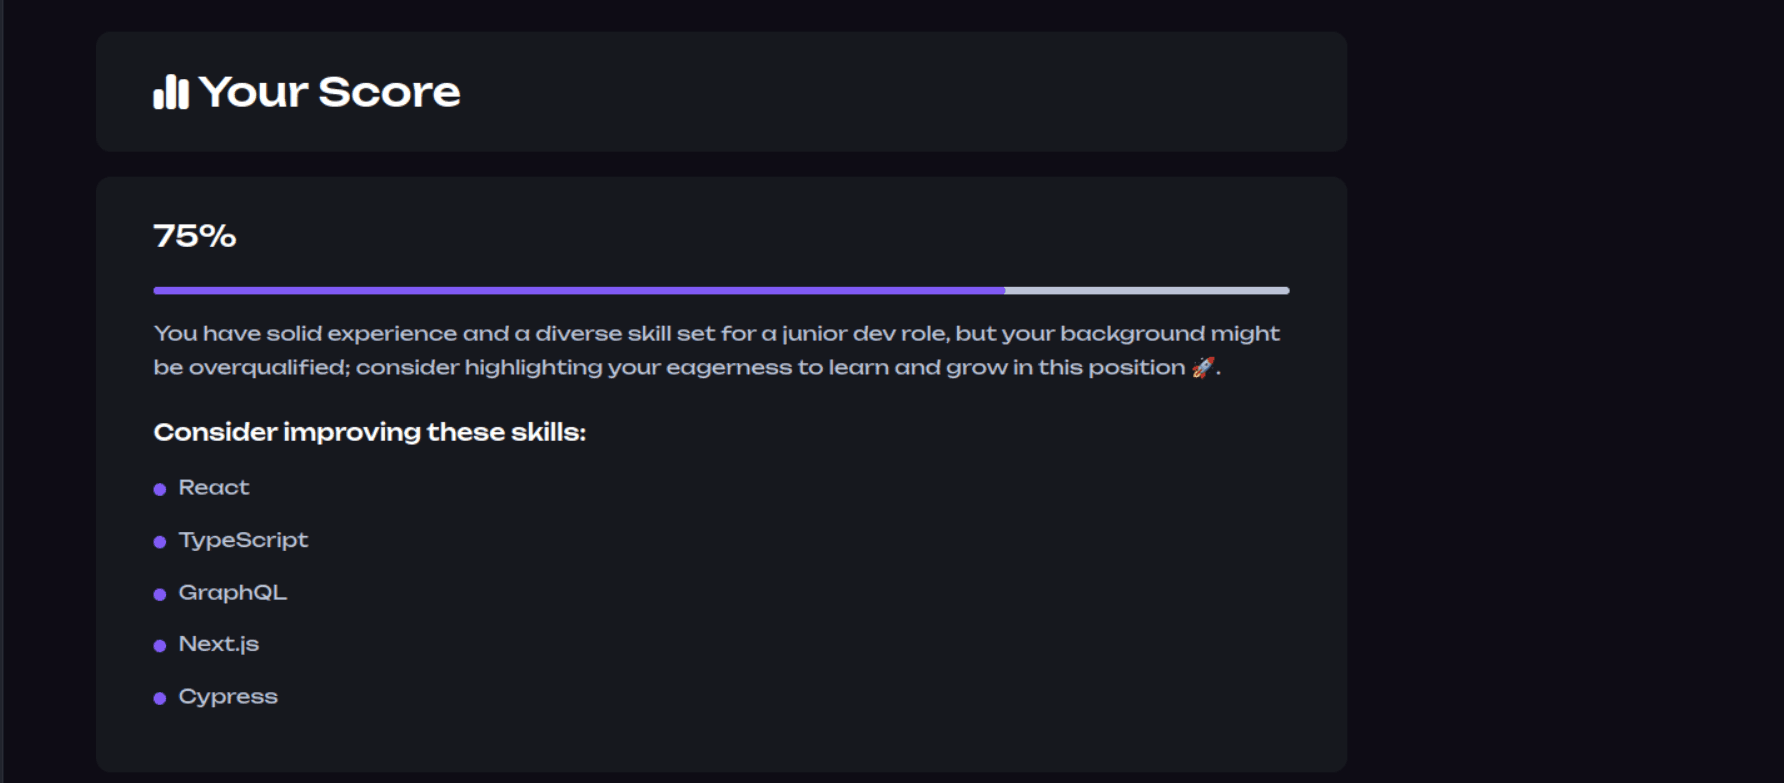Click the purple filled part of progress bar
The height and width of the screenshot is (783, 1784).
tap(579, 290)
